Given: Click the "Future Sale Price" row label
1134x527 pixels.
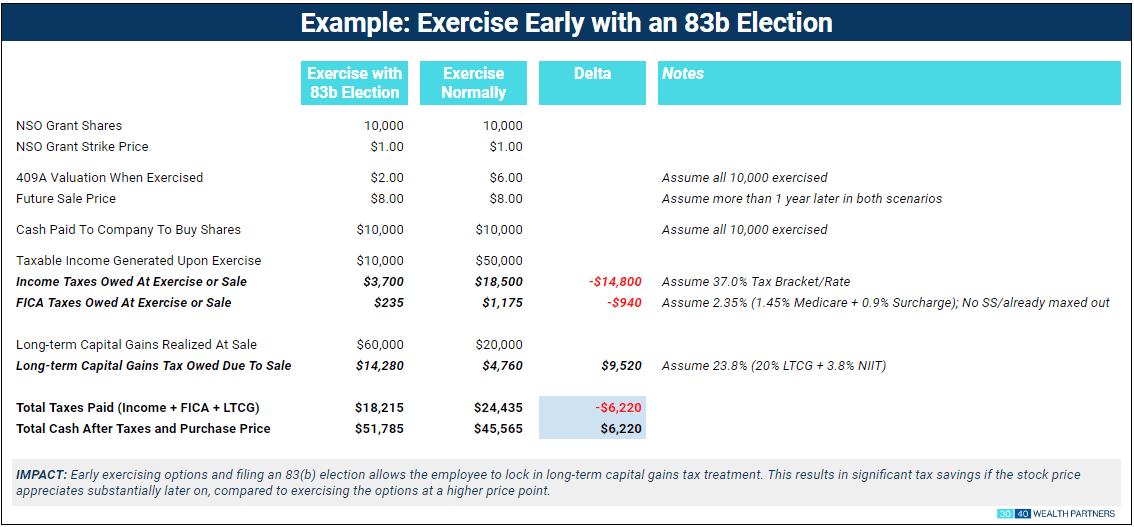Looking at the screenshot, I should pos(66,199).
